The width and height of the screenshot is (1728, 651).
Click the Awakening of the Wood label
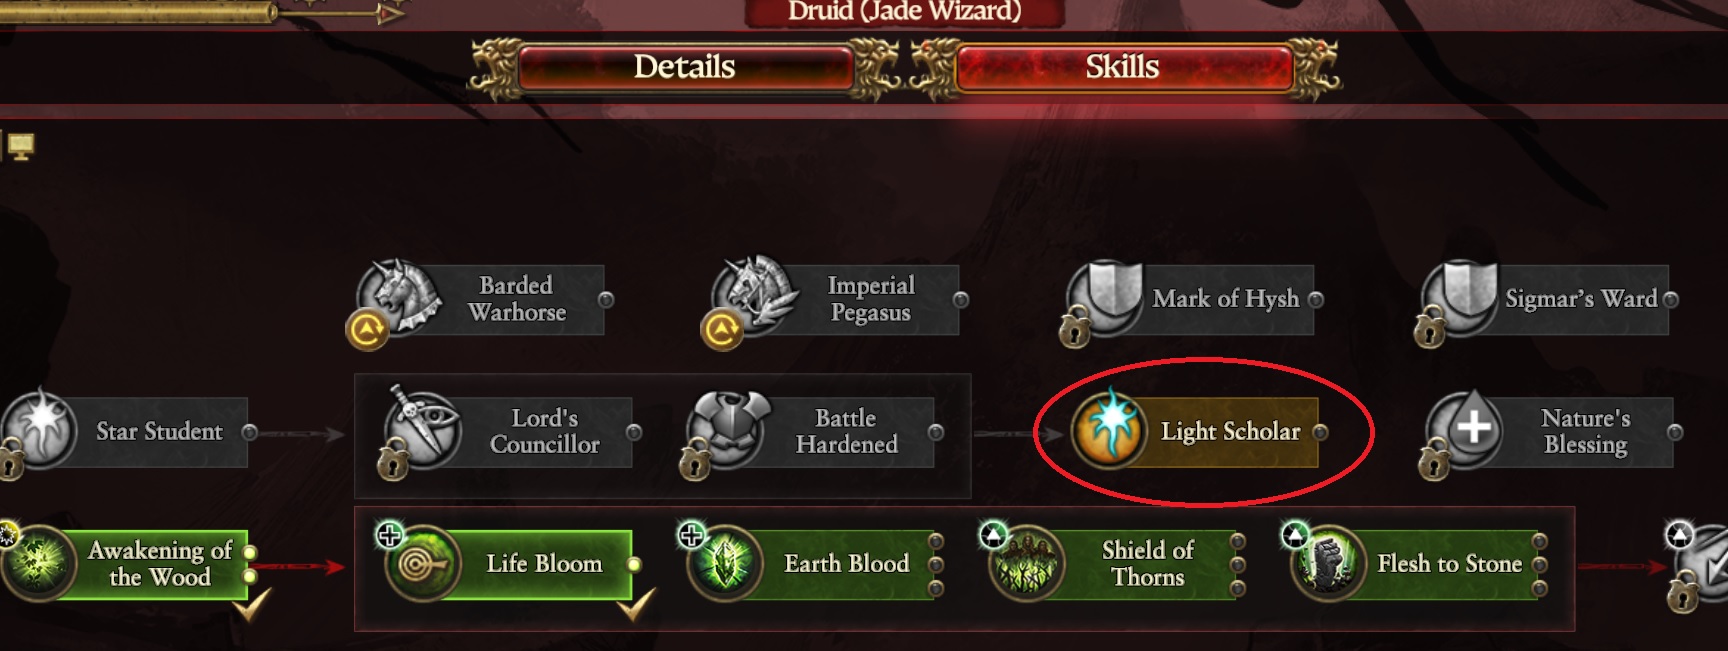160,563
